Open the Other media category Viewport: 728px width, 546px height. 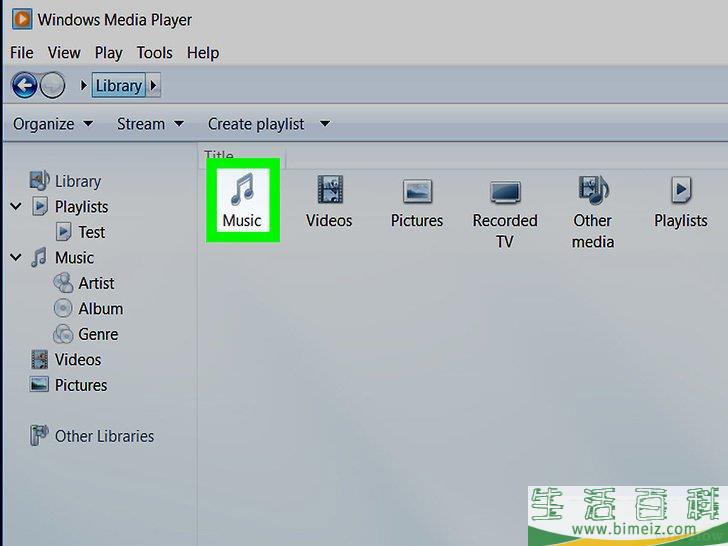pyautogui.click(x=593, y=212)
